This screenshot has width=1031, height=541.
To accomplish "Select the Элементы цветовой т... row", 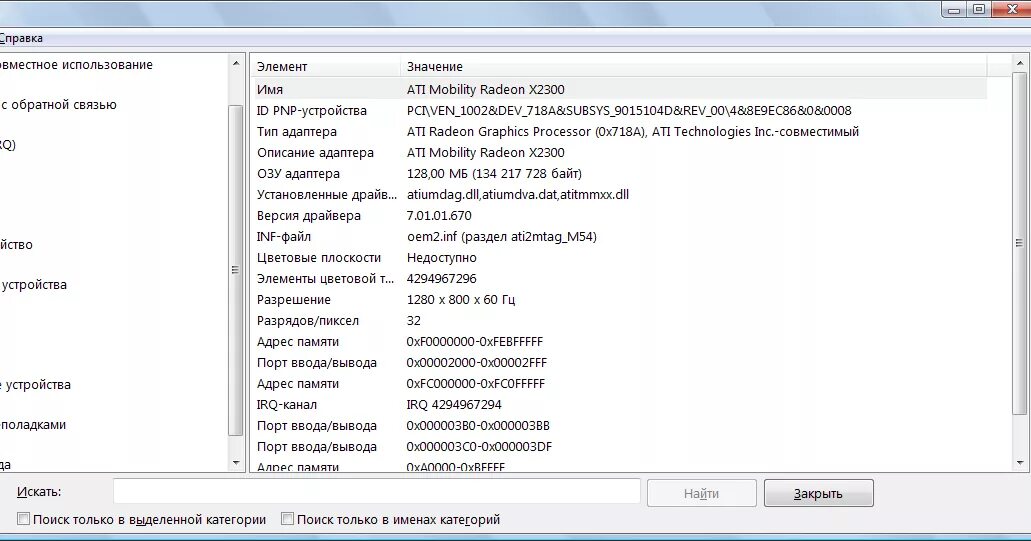I will pos(620,279).
